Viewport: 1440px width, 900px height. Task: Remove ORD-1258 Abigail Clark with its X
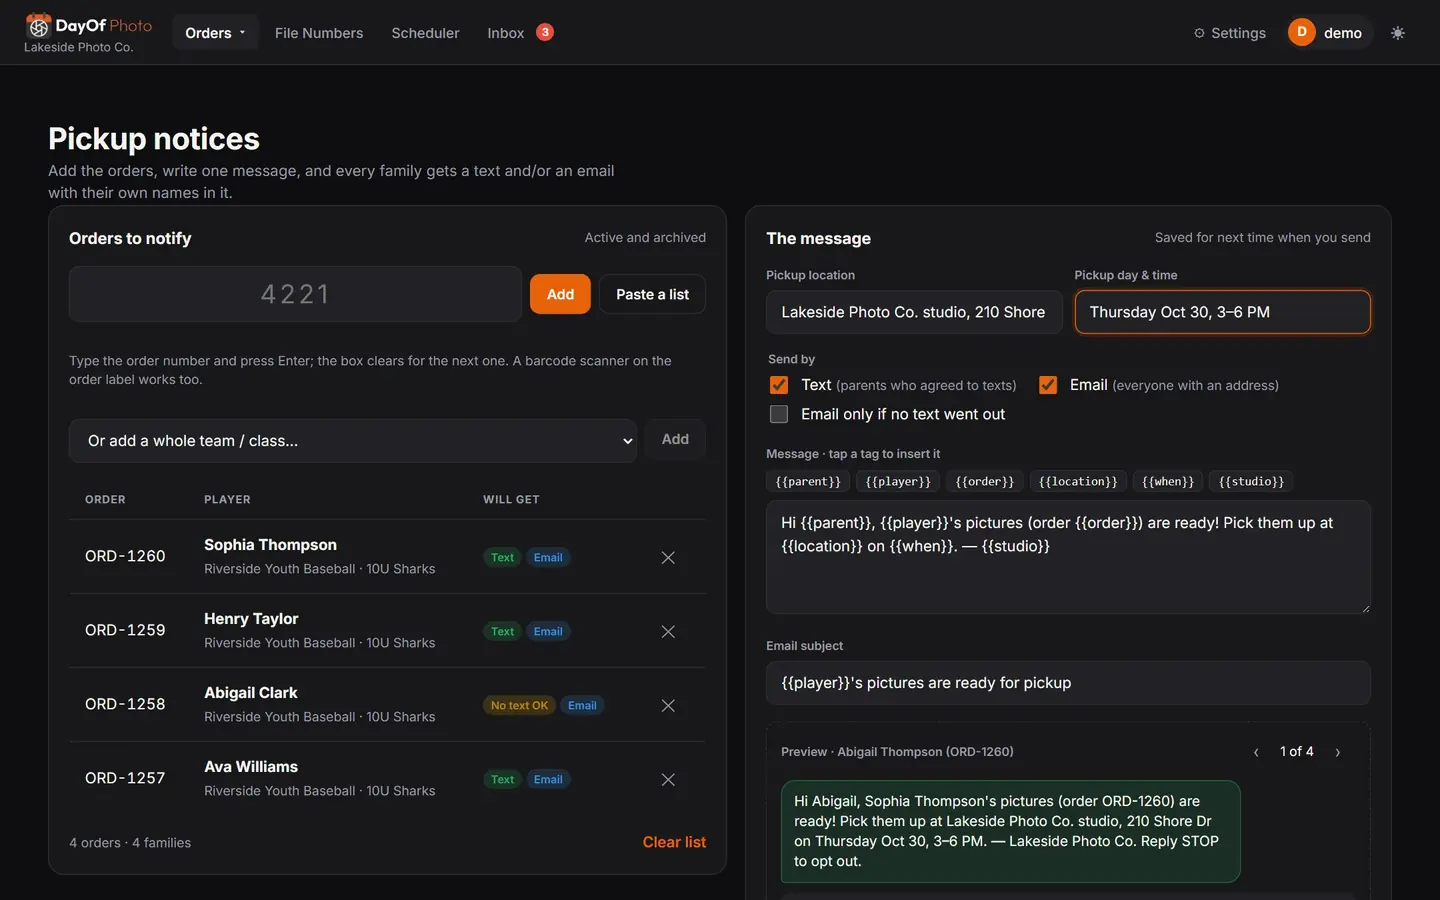[x=668, y=705]
